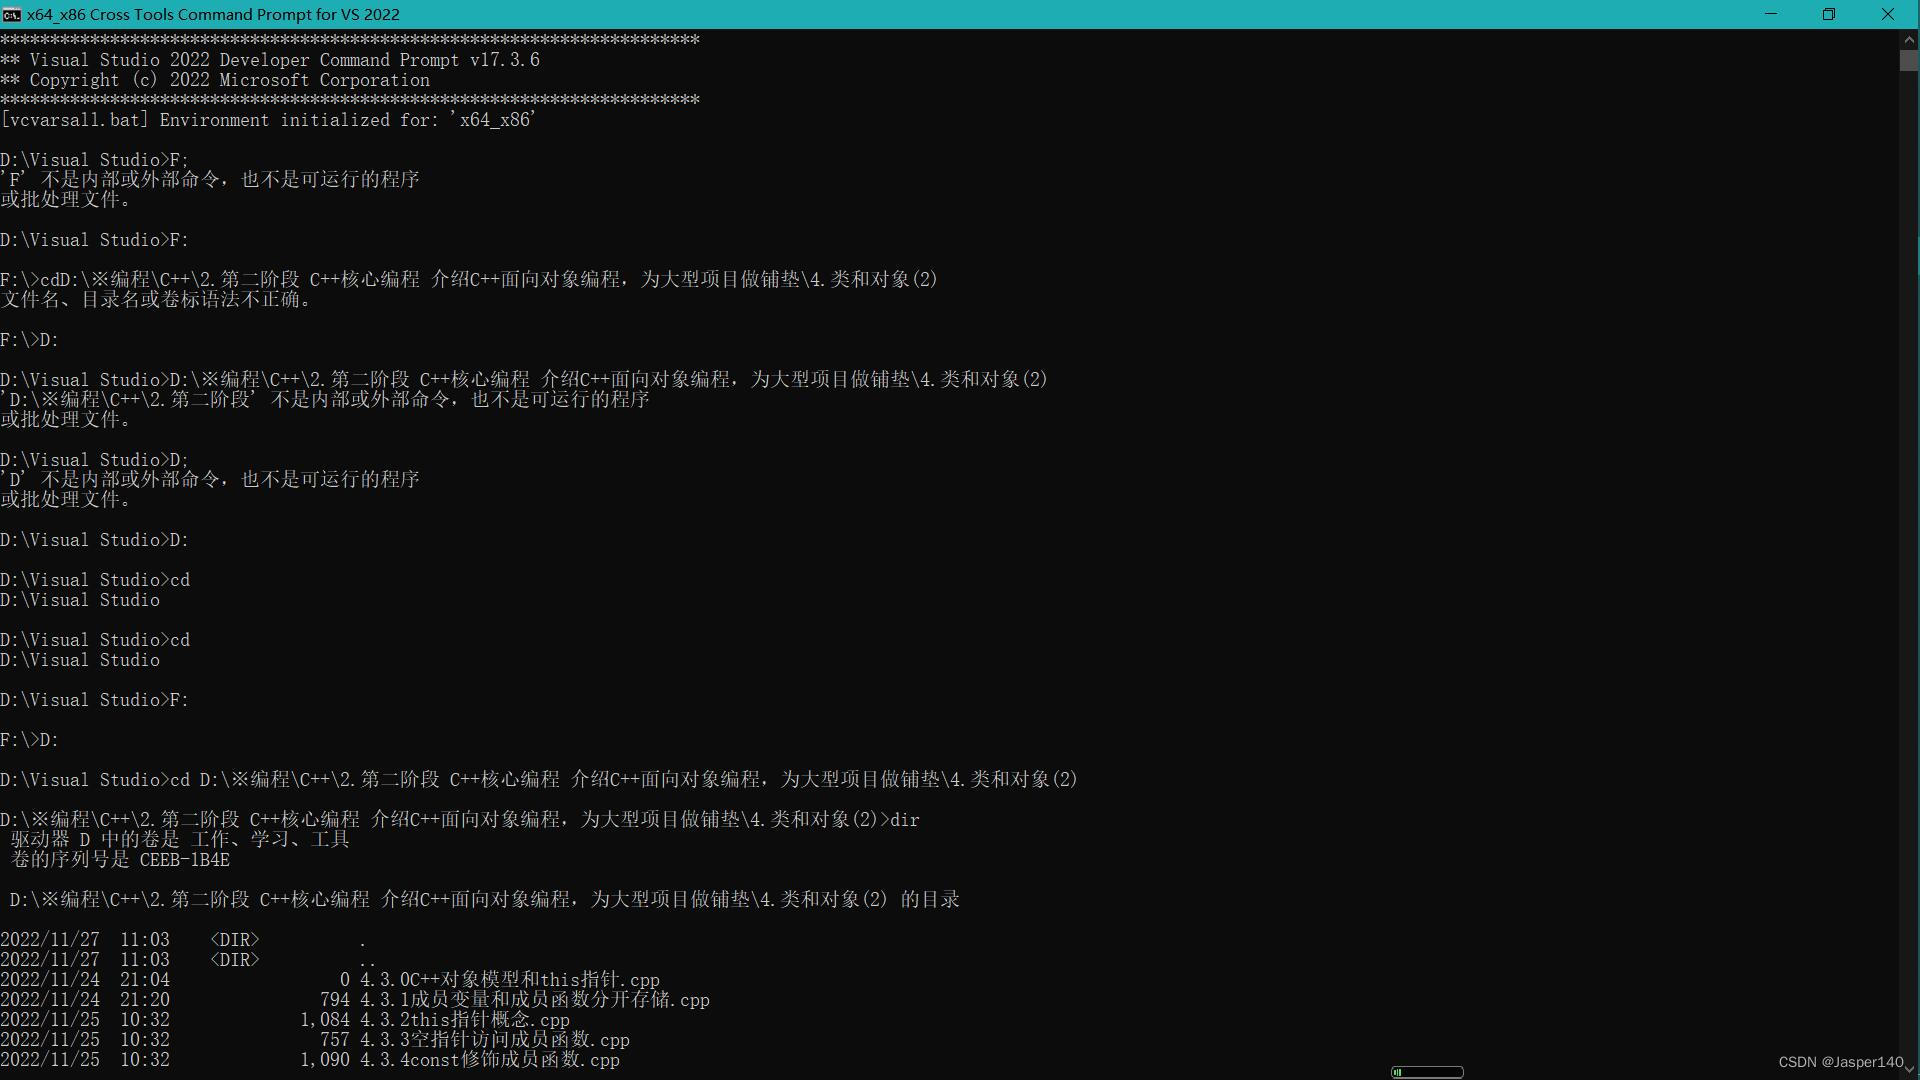Click the file 4.3.1成员变量和成员函数分开存储.cpp

535,1000
